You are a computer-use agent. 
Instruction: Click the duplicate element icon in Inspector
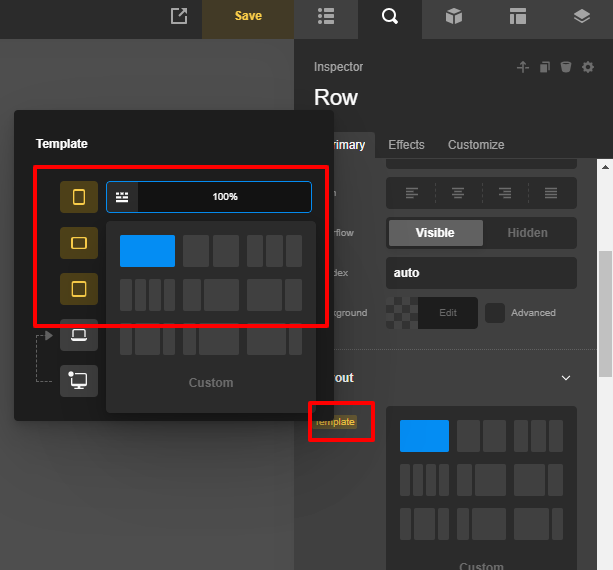(x=545, y=67)
